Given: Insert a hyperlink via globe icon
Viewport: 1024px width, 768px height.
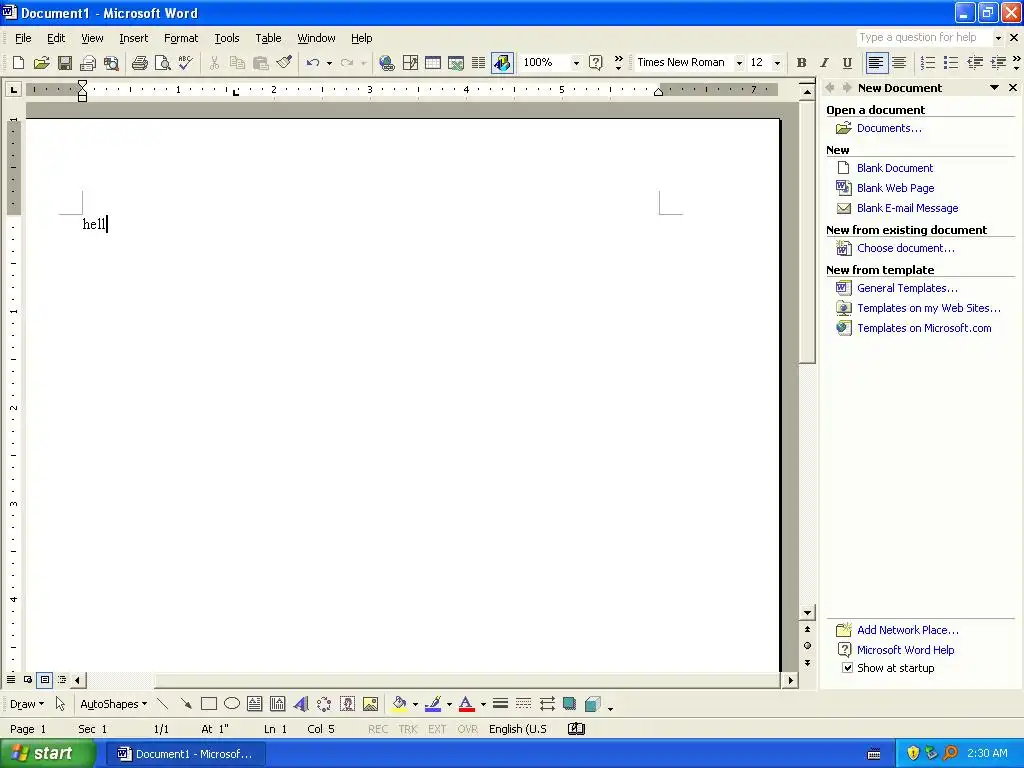Looking at the screenshot, I should click(387, 63).
